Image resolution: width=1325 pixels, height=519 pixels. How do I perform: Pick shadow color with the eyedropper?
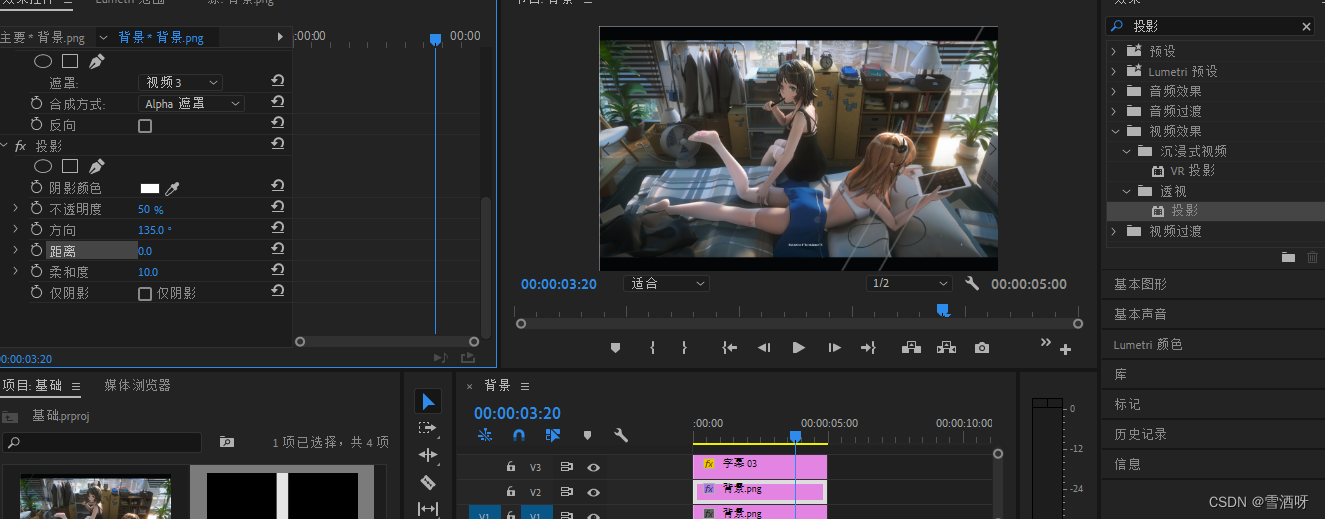point(172,188)
